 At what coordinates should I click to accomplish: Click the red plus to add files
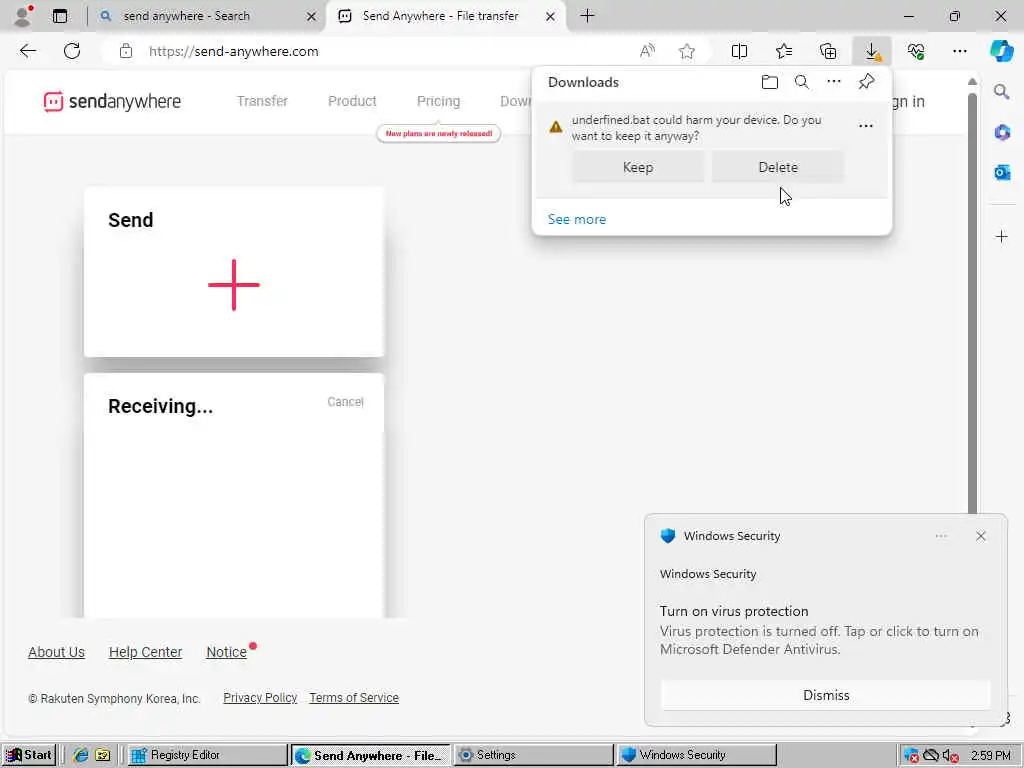pos(234,285)
